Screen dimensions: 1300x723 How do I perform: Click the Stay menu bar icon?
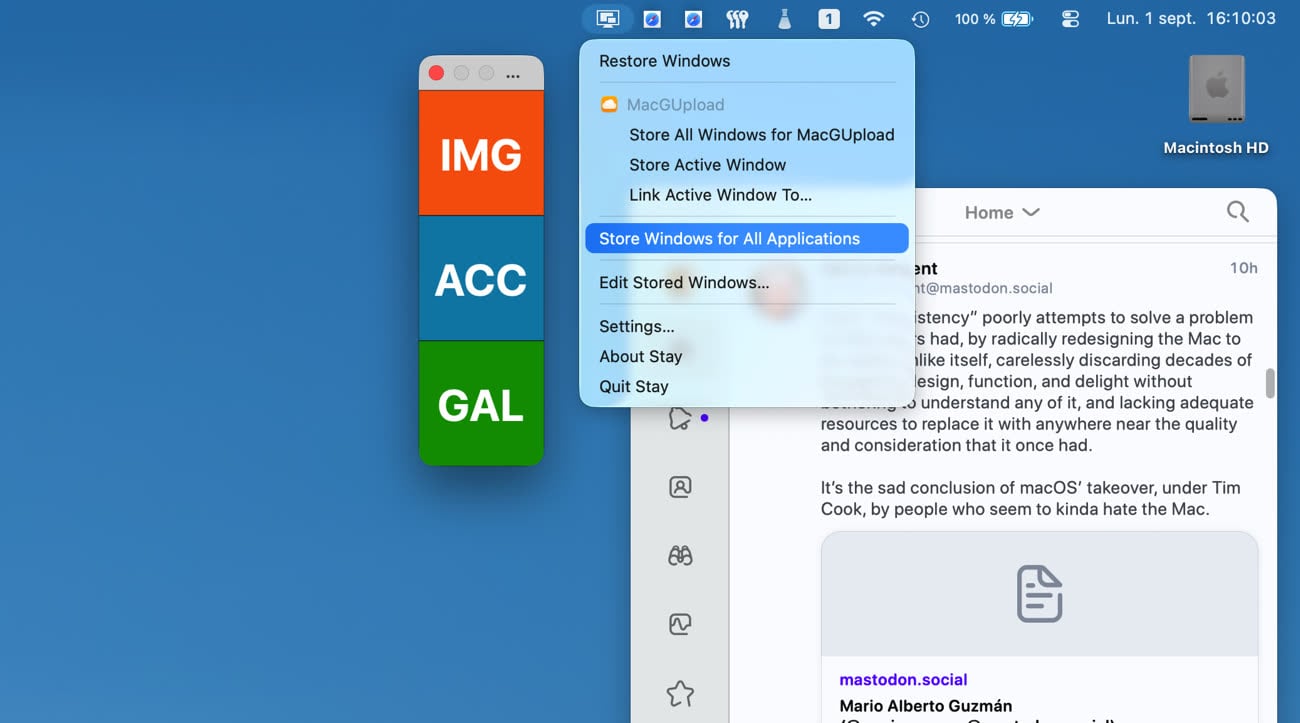[608, 19]
